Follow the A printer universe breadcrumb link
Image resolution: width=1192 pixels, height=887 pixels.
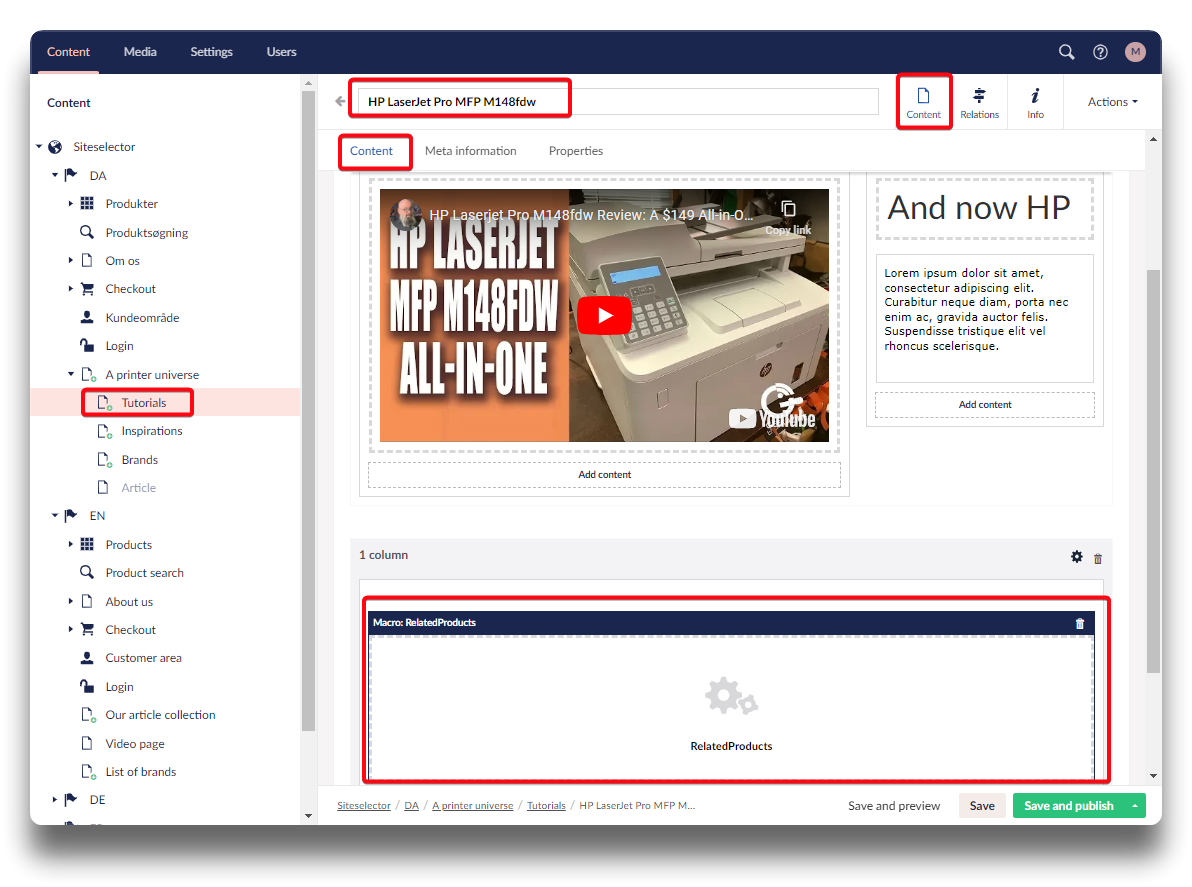coord(472,806)
